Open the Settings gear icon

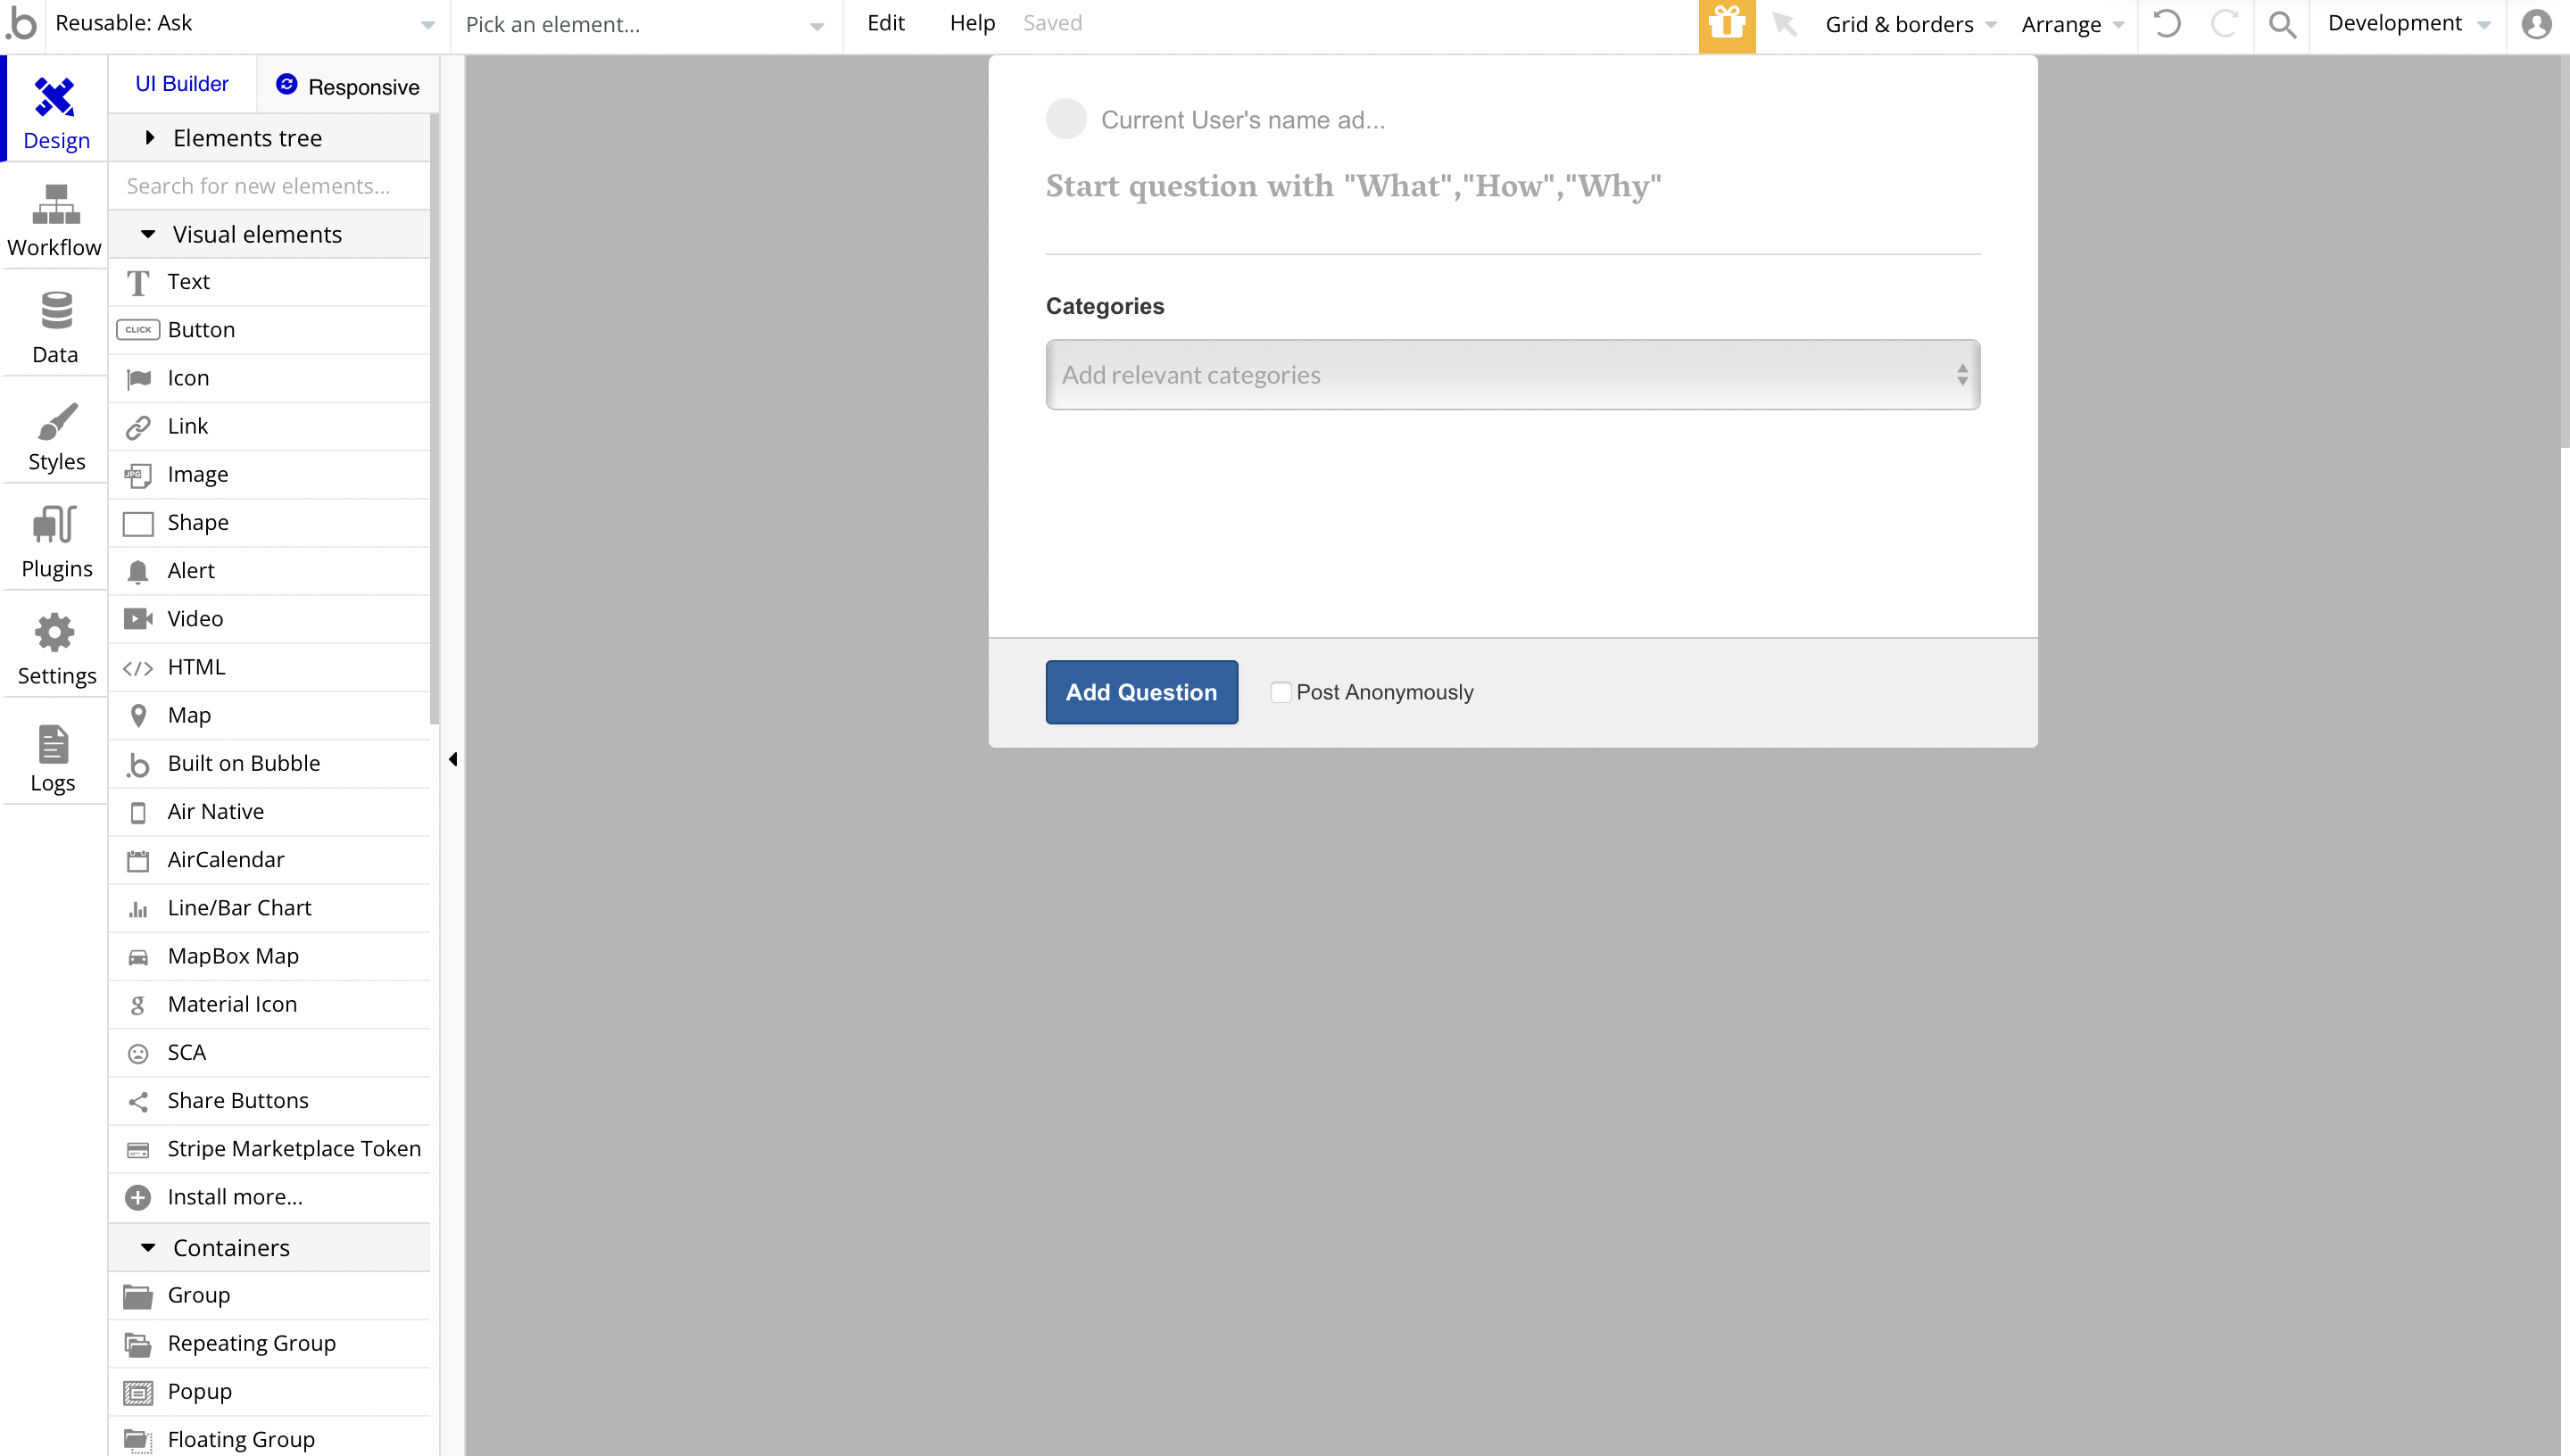click(x=55, y=633)
